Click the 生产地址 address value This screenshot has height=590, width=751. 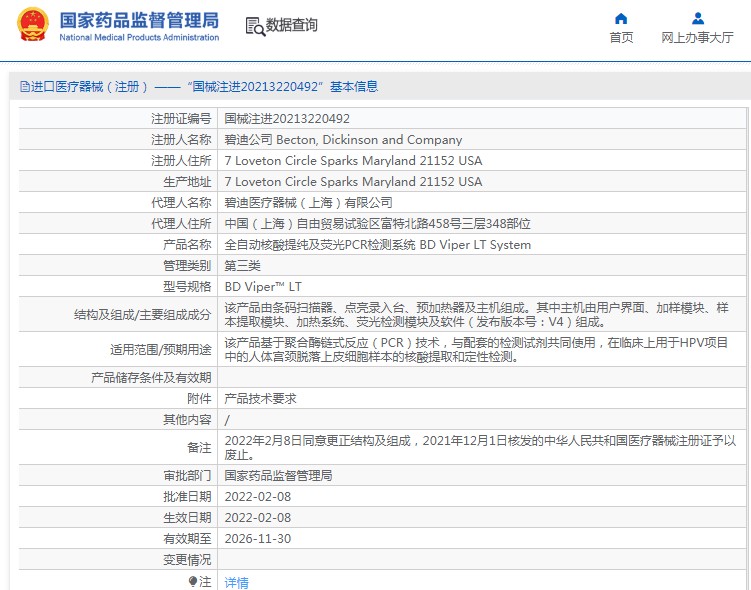click(353, 182)
